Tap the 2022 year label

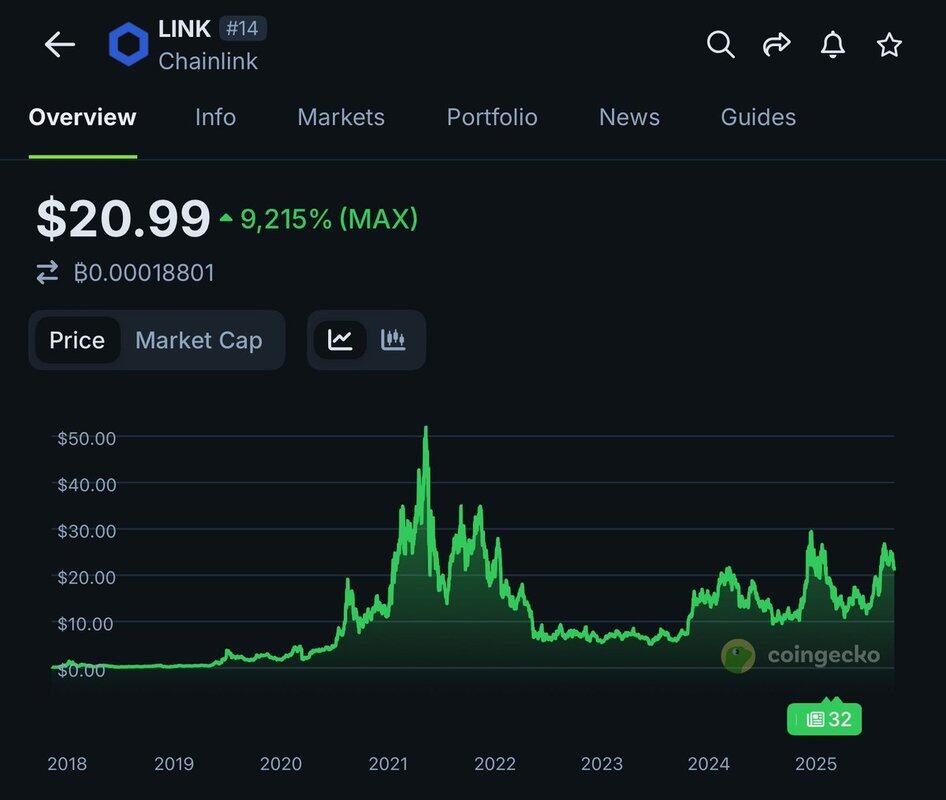495,764
